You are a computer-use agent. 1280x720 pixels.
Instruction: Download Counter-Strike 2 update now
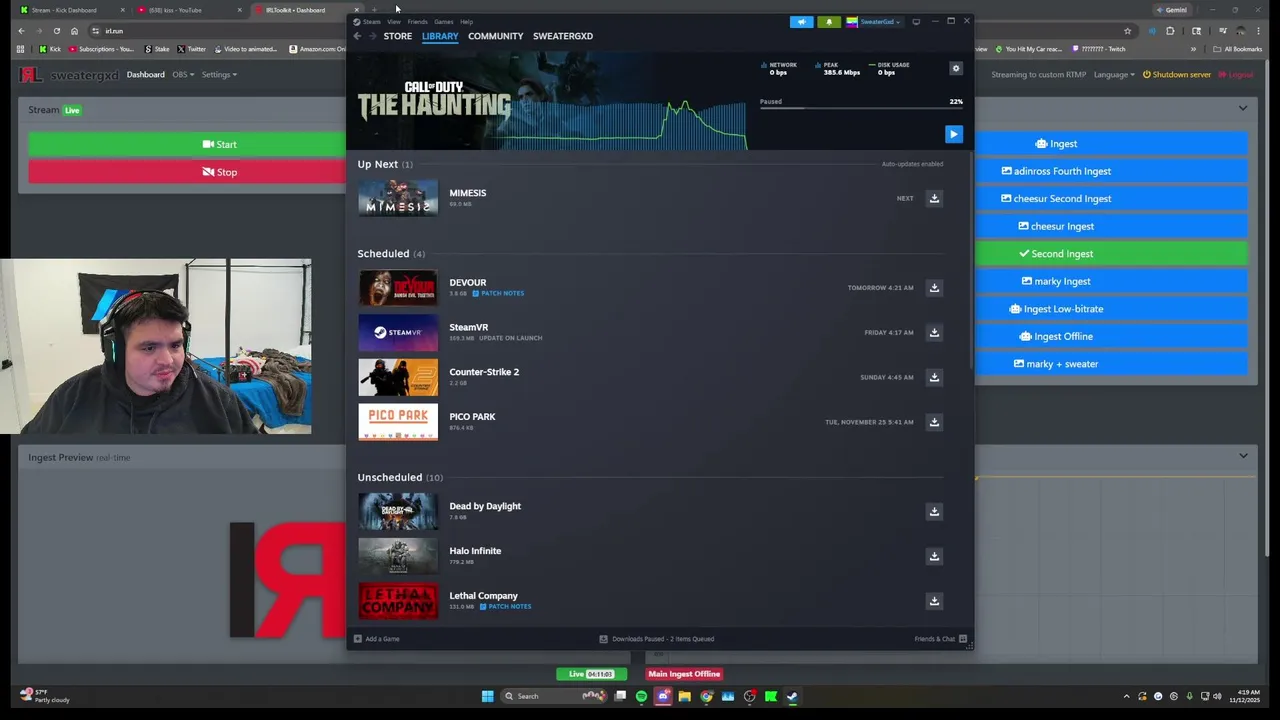pos(934,377)
